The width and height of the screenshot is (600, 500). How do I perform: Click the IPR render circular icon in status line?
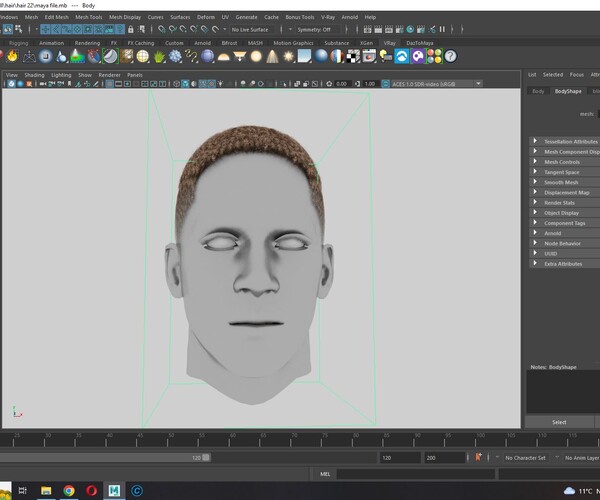click(410, 29)
